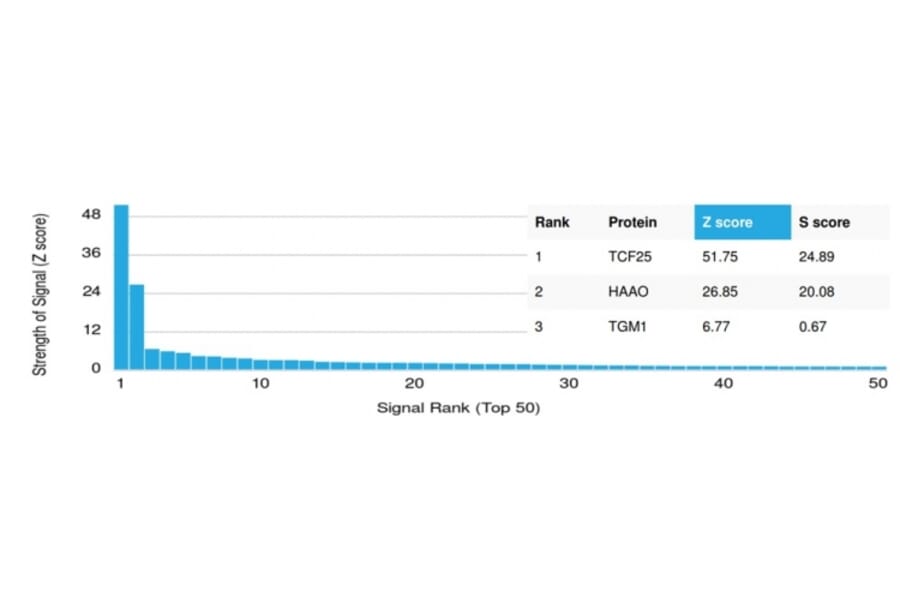The width and height of the screenshot is (900, 594).
Task: Click the Rank column header
Action: [552, 222]
